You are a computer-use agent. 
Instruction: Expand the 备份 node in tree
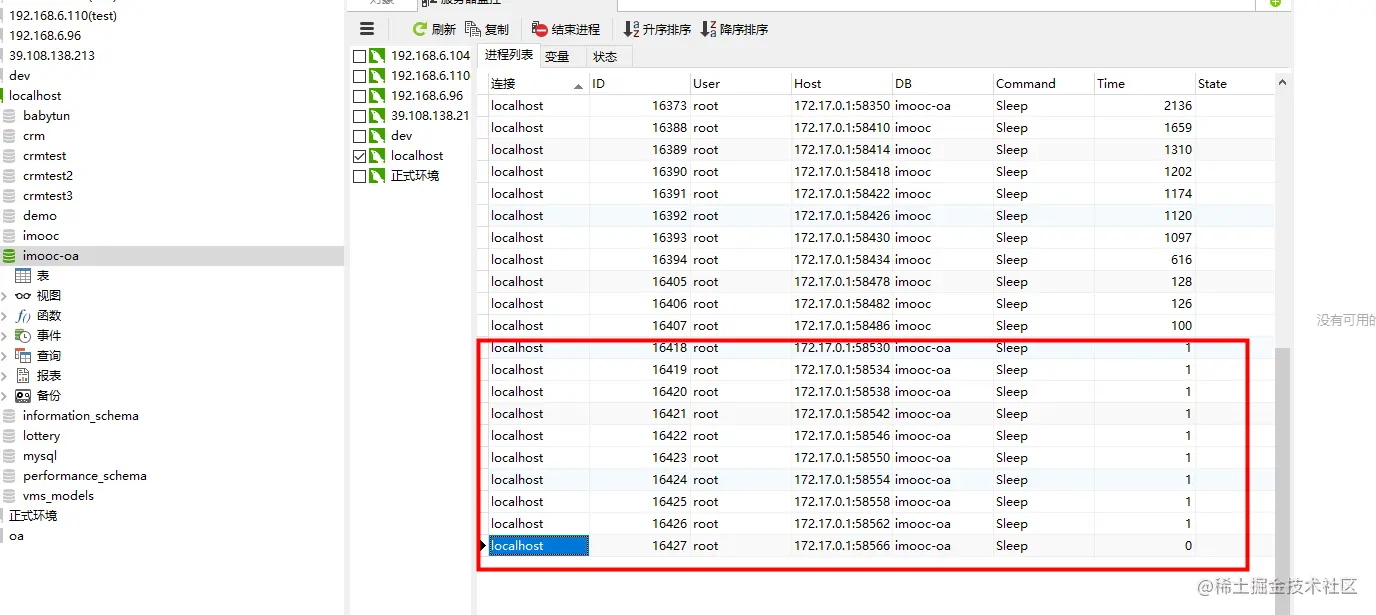click(5, 396)
